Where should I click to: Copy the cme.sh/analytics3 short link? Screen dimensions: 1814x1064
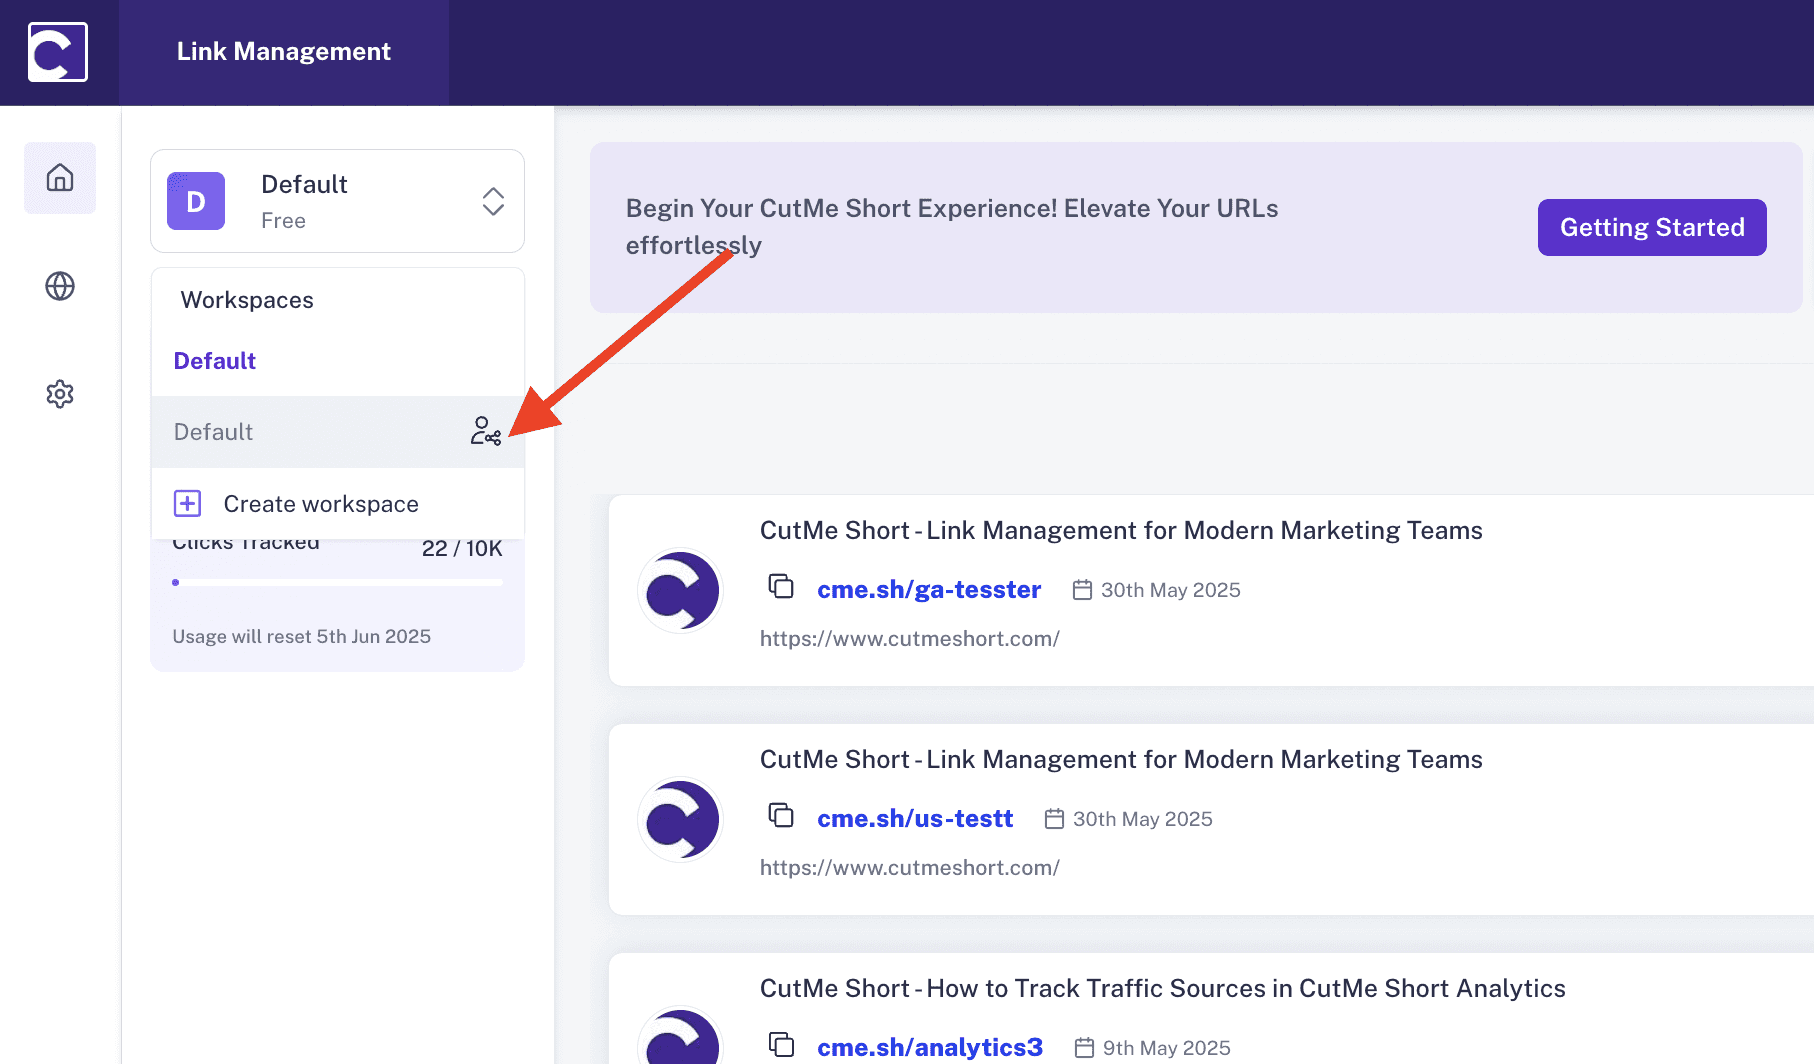pos(781,1044)
